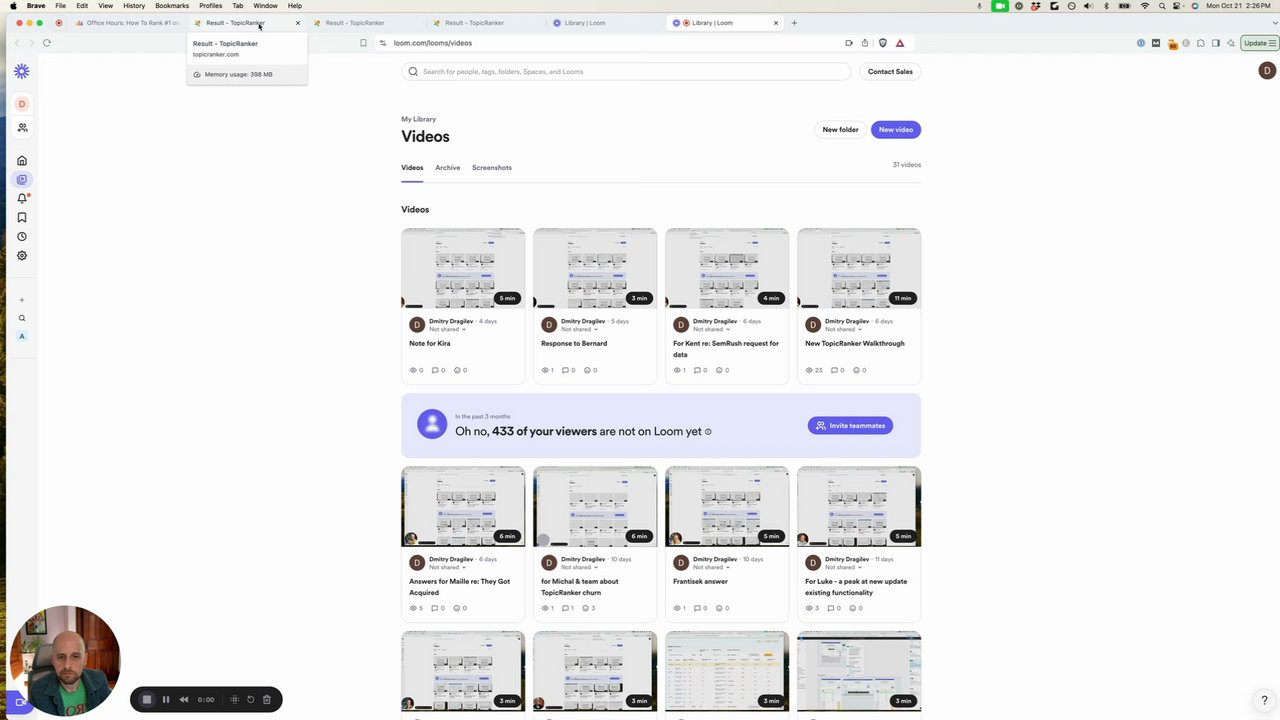Expand 'Not shared' dropdown on Answers for Maille
1280x720 pixels.
click(x=447, y=567)
